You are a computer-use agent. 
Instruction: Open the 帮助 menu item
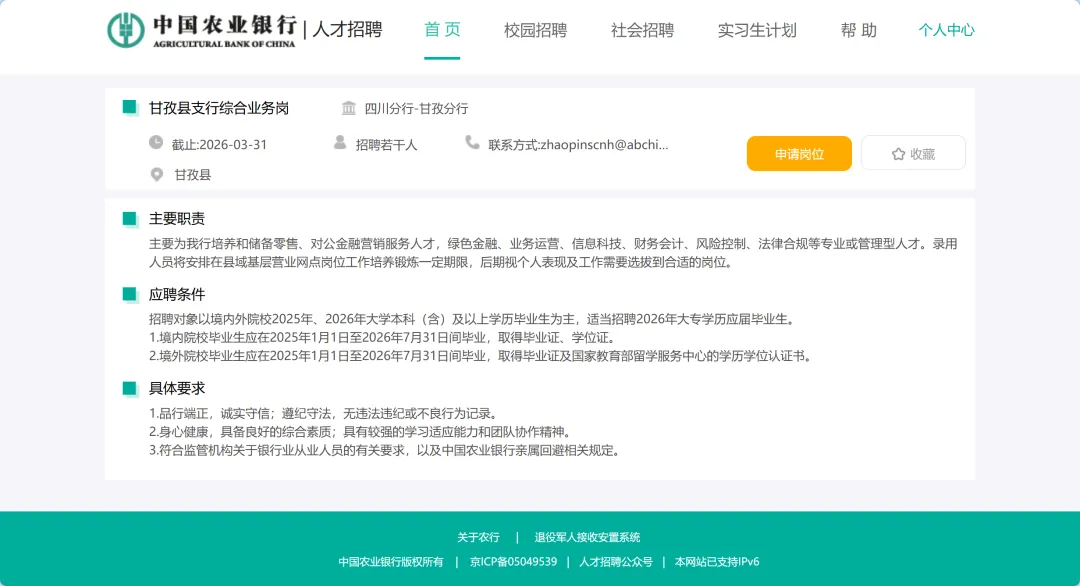click(x=858, y=30)
